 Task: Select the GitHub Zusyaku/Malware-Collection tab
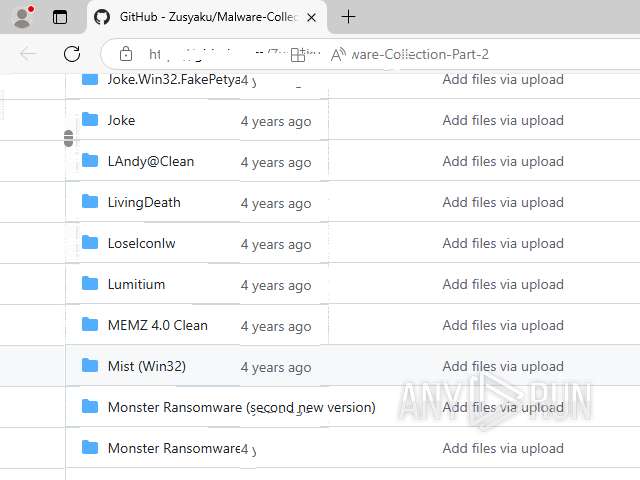point(207,17)
